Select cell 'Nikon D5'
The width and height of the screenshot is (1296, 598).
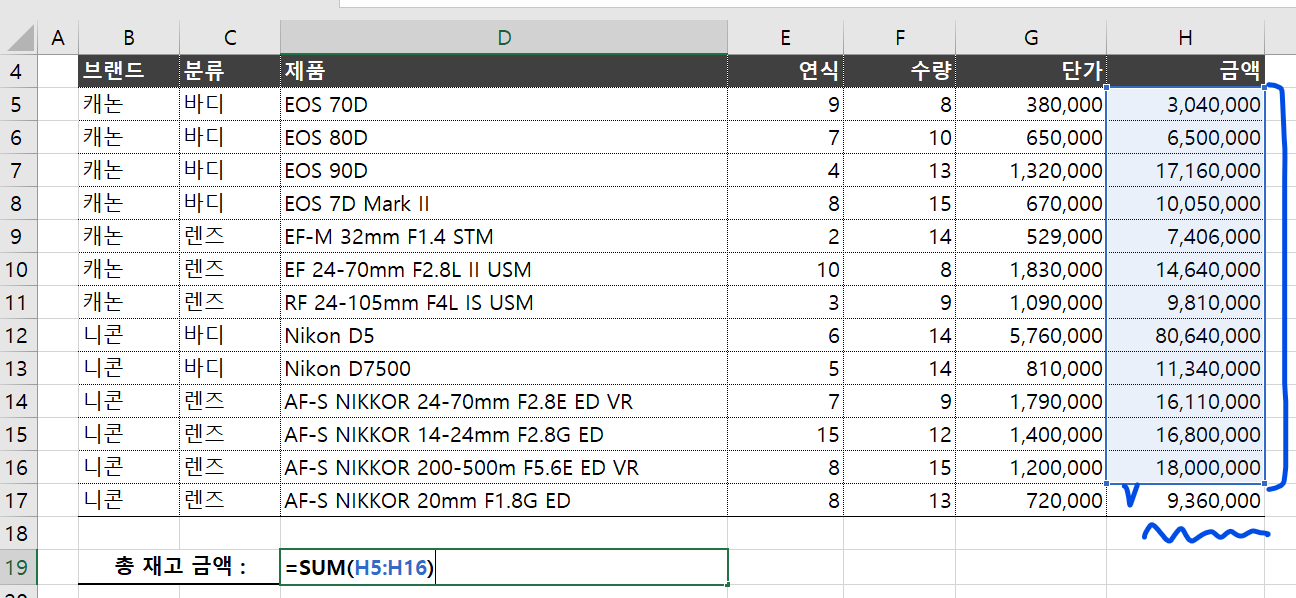pyautogui.click(x=504, y=335)
